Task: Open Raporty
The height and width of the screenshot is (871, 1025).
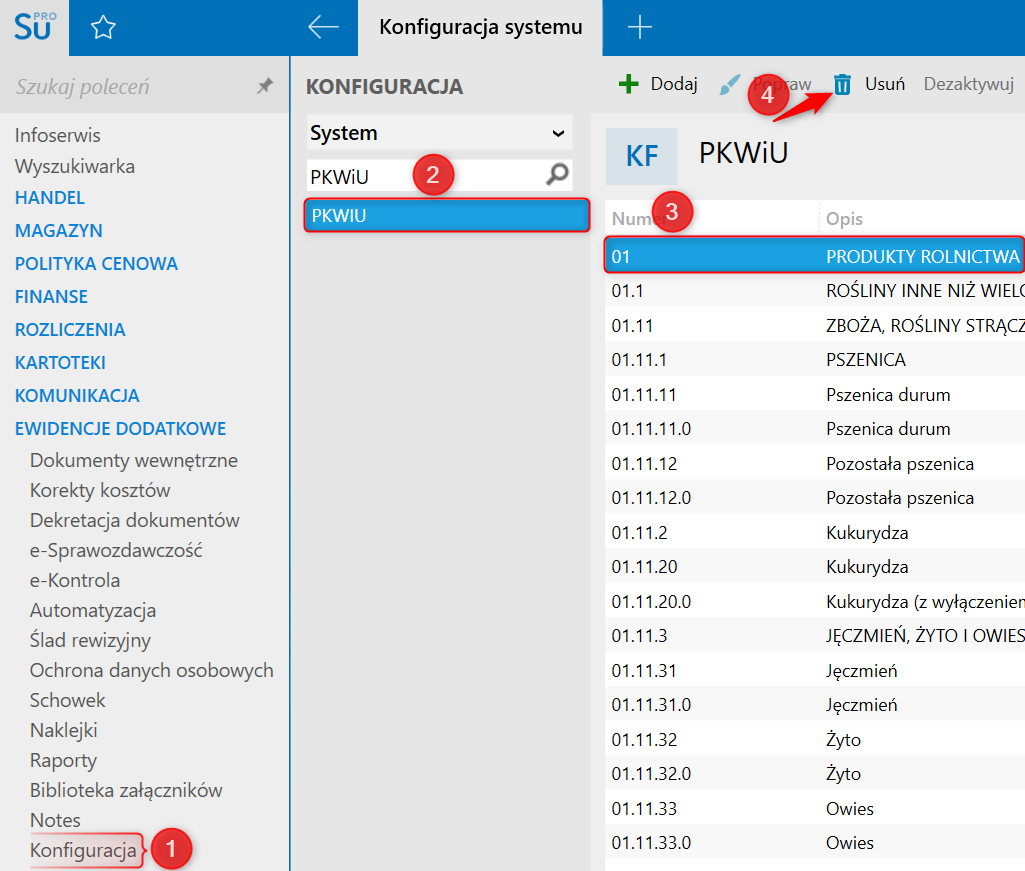Action: tap(63, 760)
